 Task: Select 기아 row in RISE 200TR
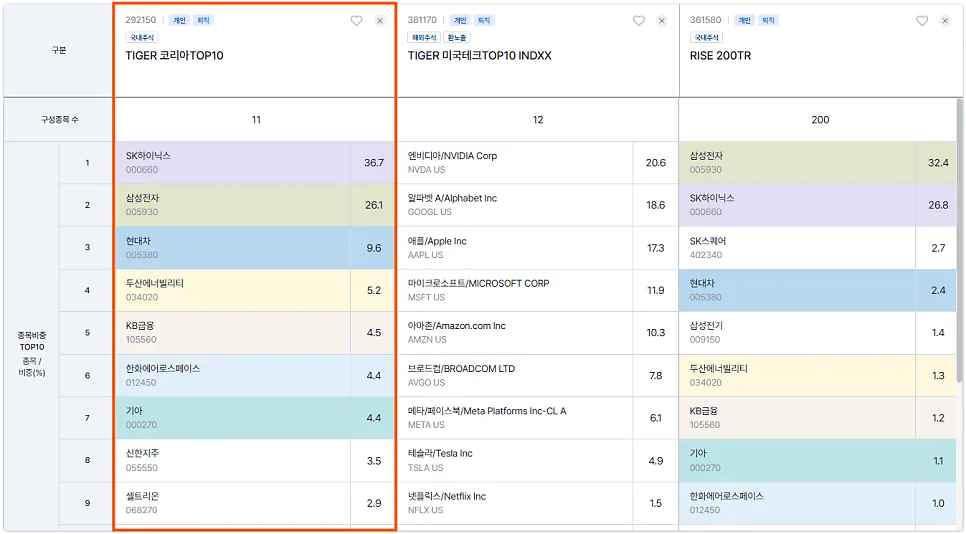pos(818,460)
